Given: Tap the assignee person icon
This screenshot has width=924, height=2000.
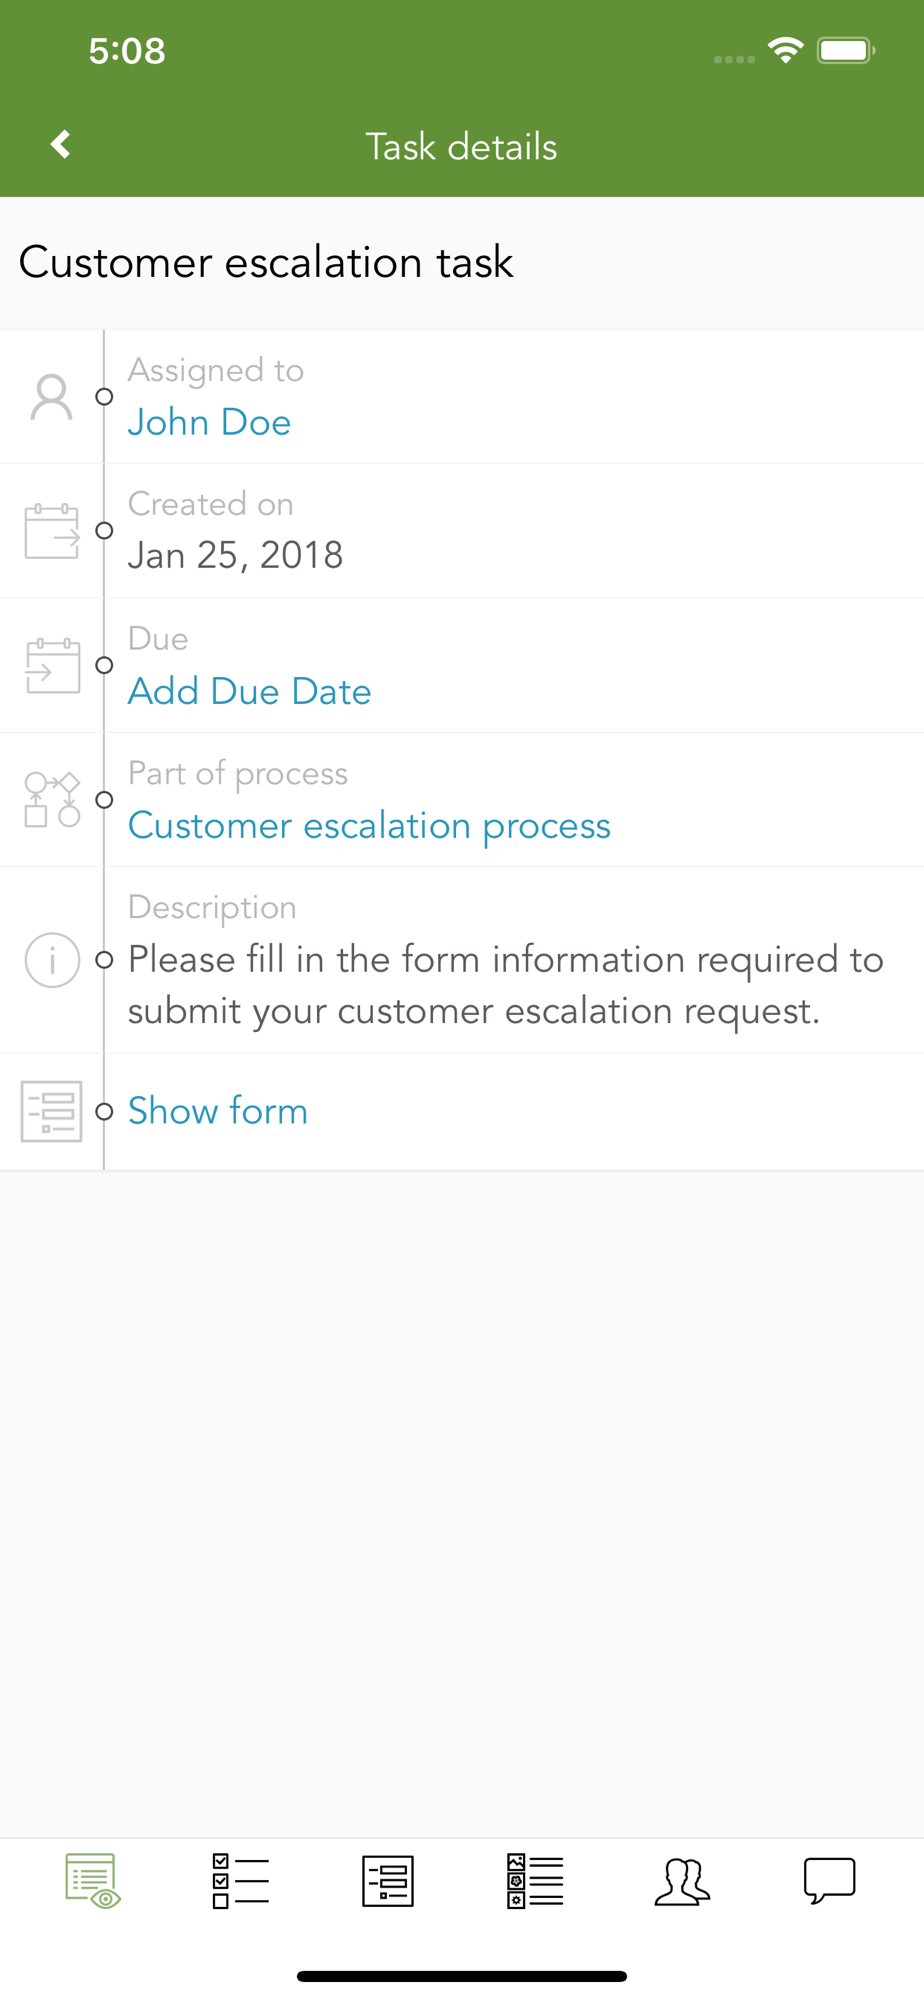Looking at the screenshot, I should tap(51, 397).
